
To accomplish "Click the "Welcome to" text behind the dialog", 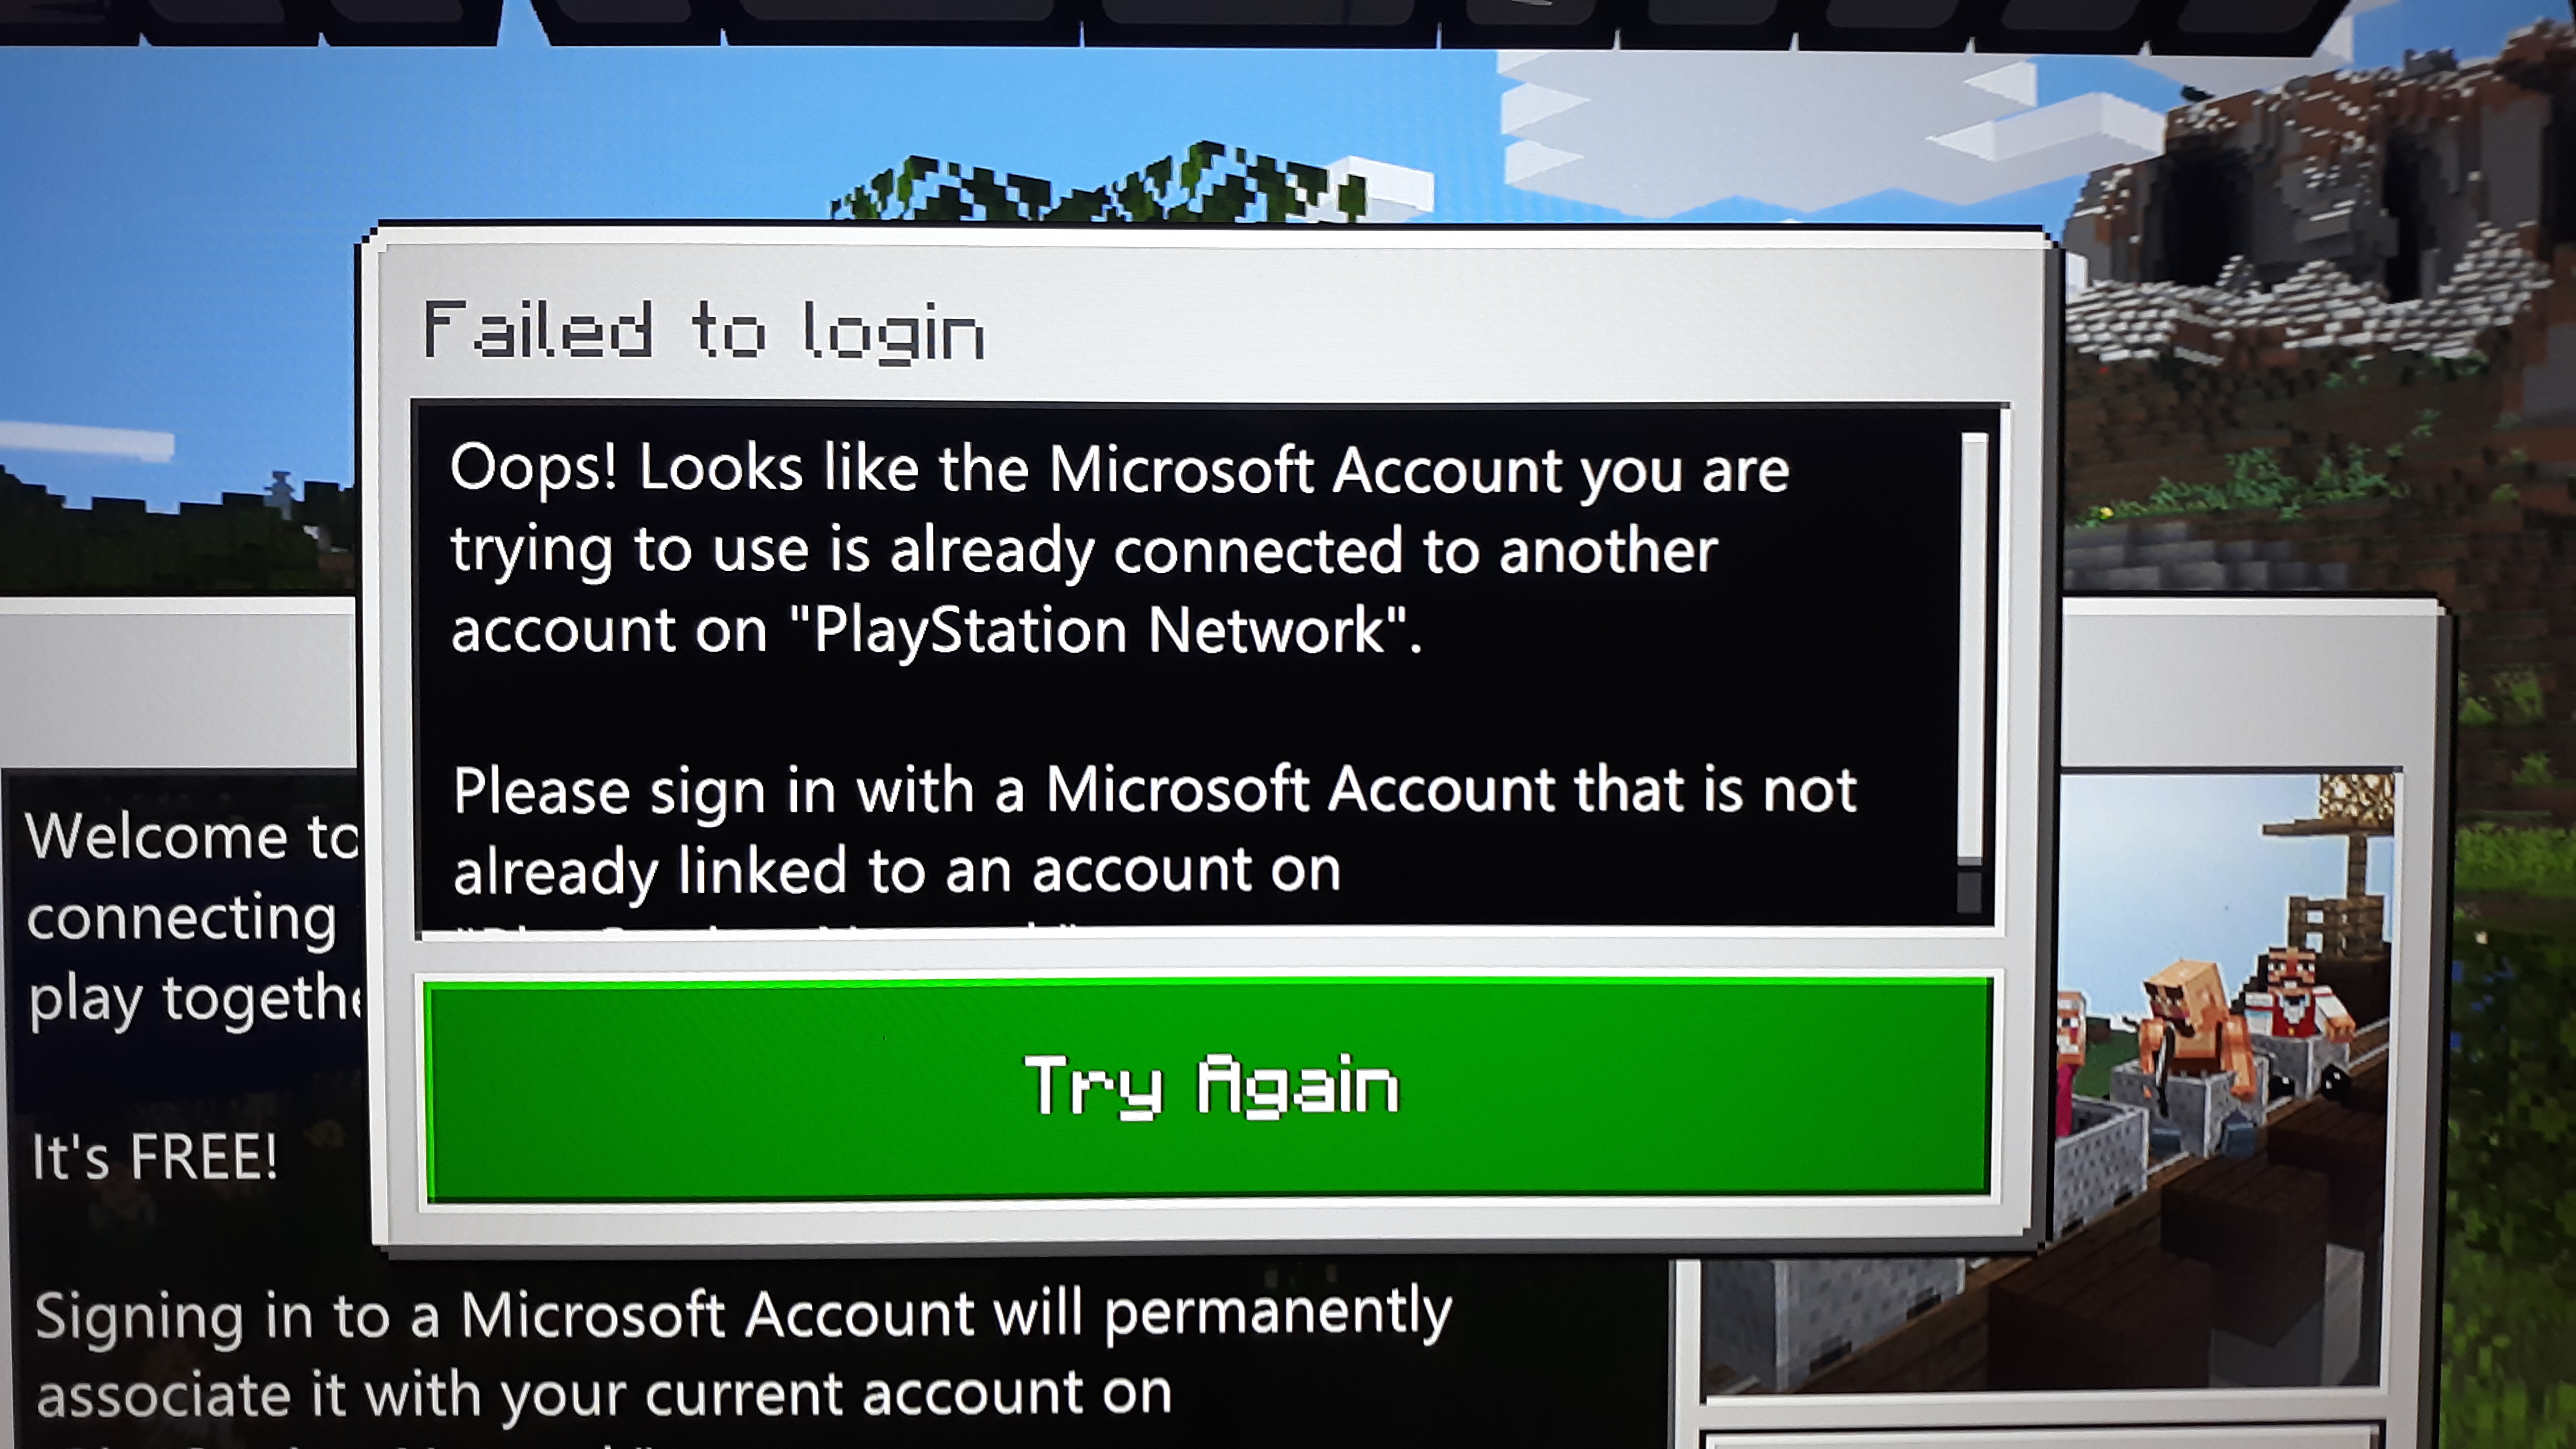I will tap(191, 836).
